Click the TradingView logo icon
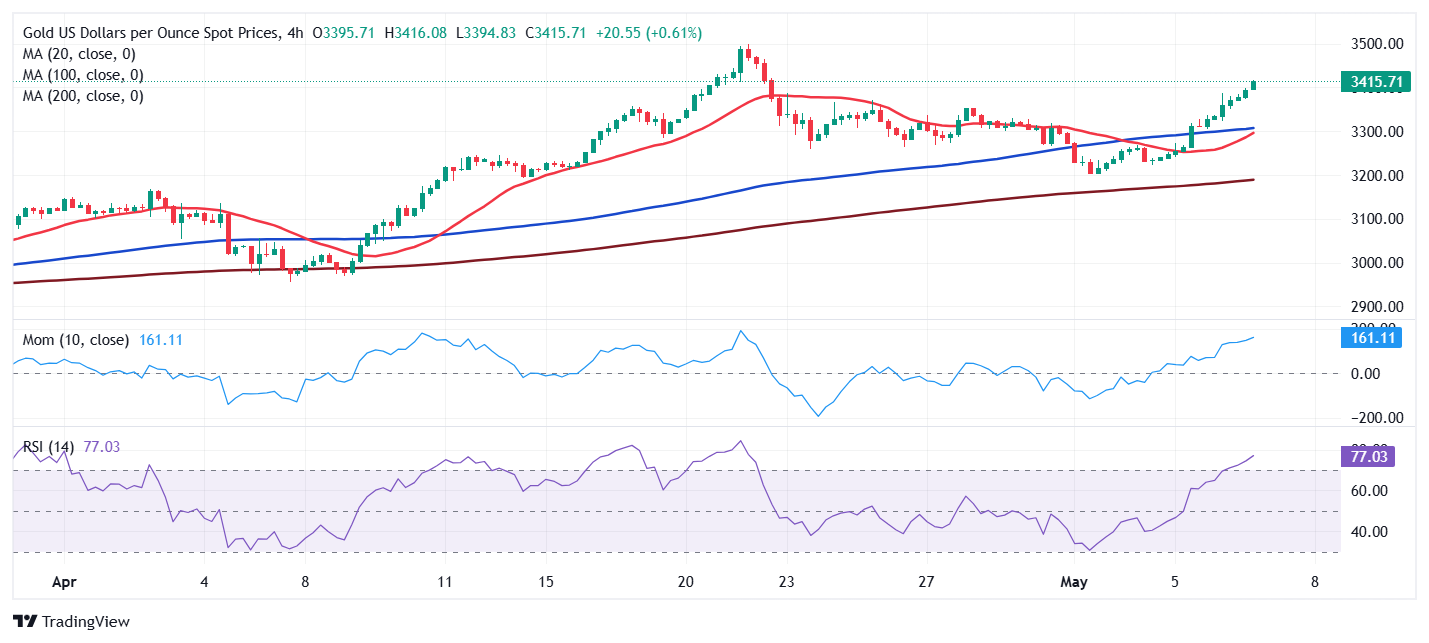The height and width of the screenshot is (643, 1429). pyautogui.click(x=26, y=621)
